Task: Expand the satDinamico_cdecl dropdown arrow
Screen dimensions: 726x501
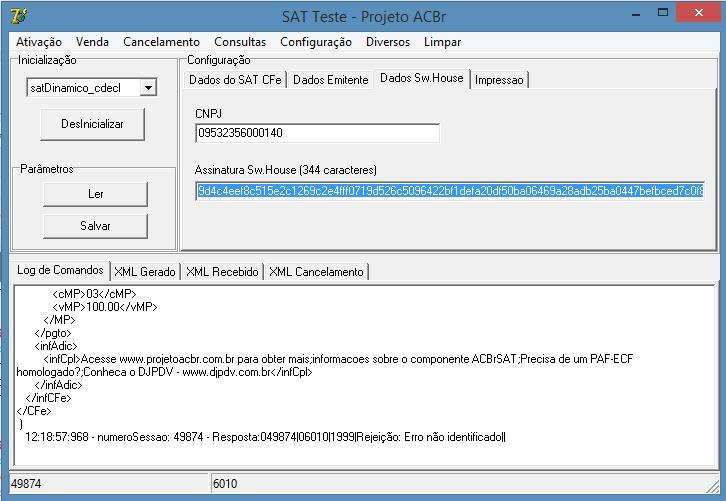Action: (148, 88)
